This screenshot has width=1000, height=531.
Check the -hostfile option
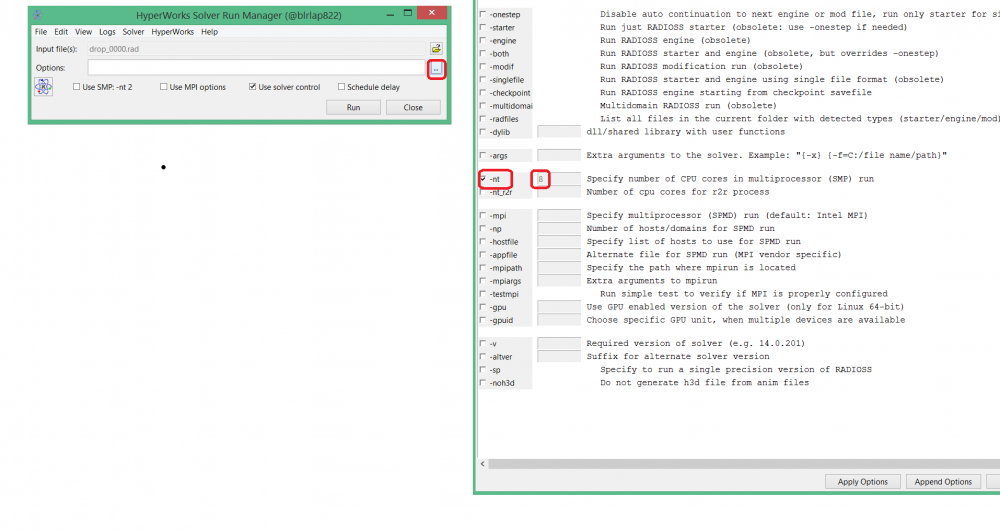483,242
